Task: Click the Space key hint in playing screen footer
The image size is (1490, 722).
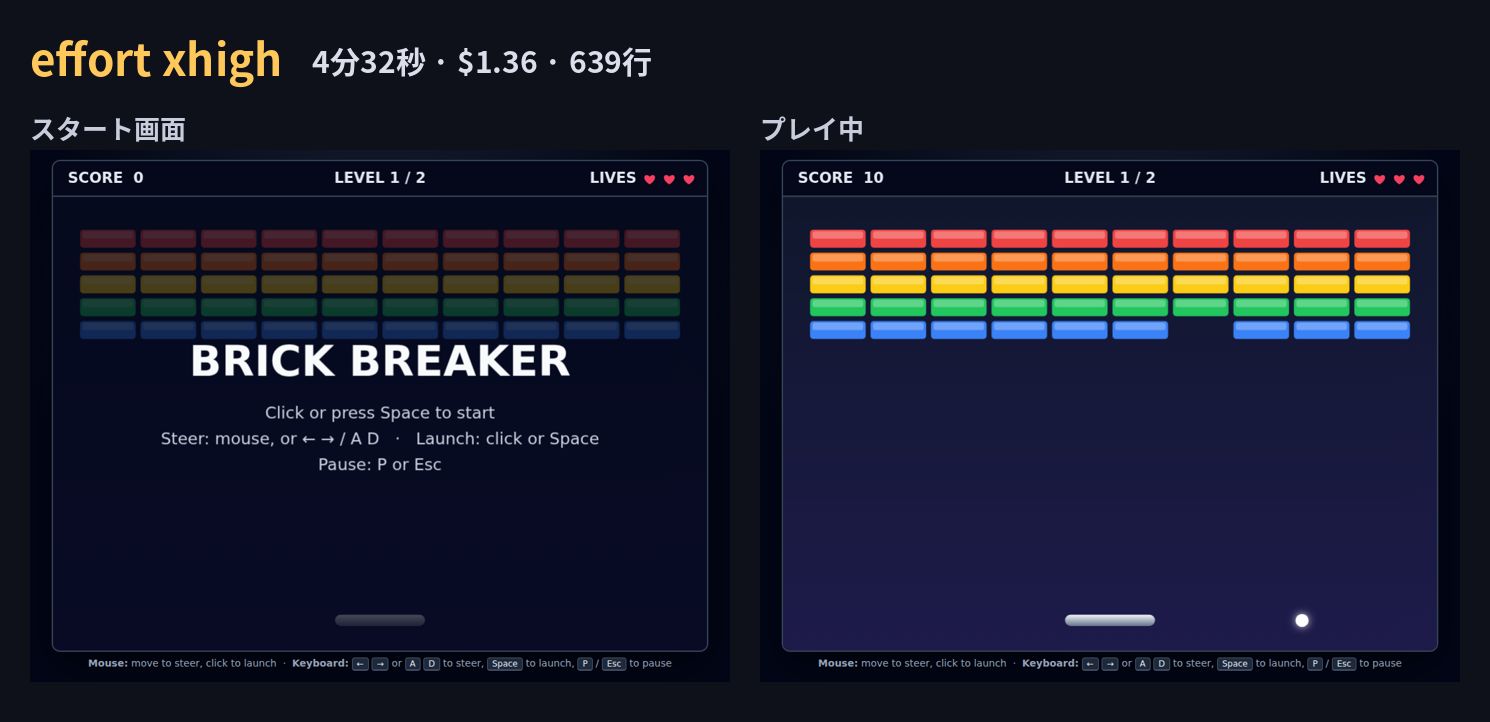Action: point(1235,664)
